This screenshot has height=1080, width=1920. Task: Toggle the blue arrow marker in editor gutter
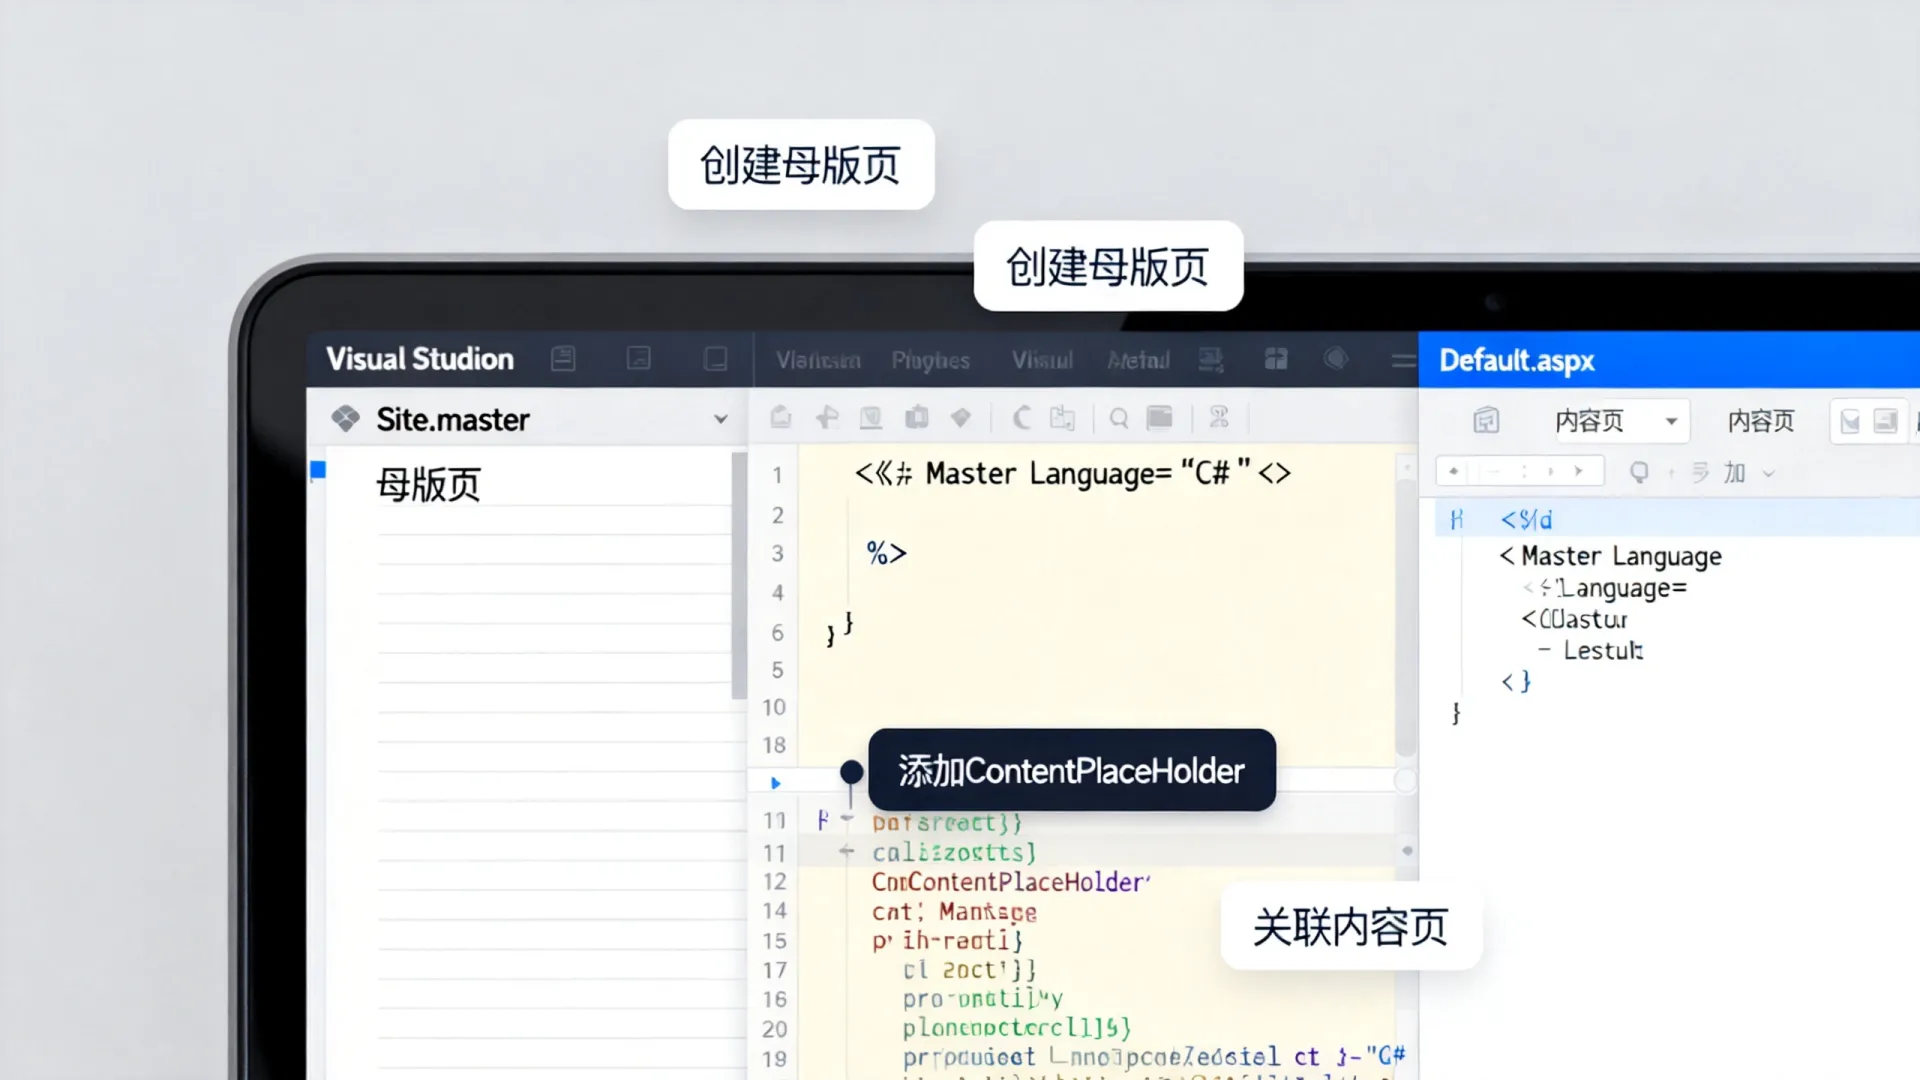tap(775, 783)
